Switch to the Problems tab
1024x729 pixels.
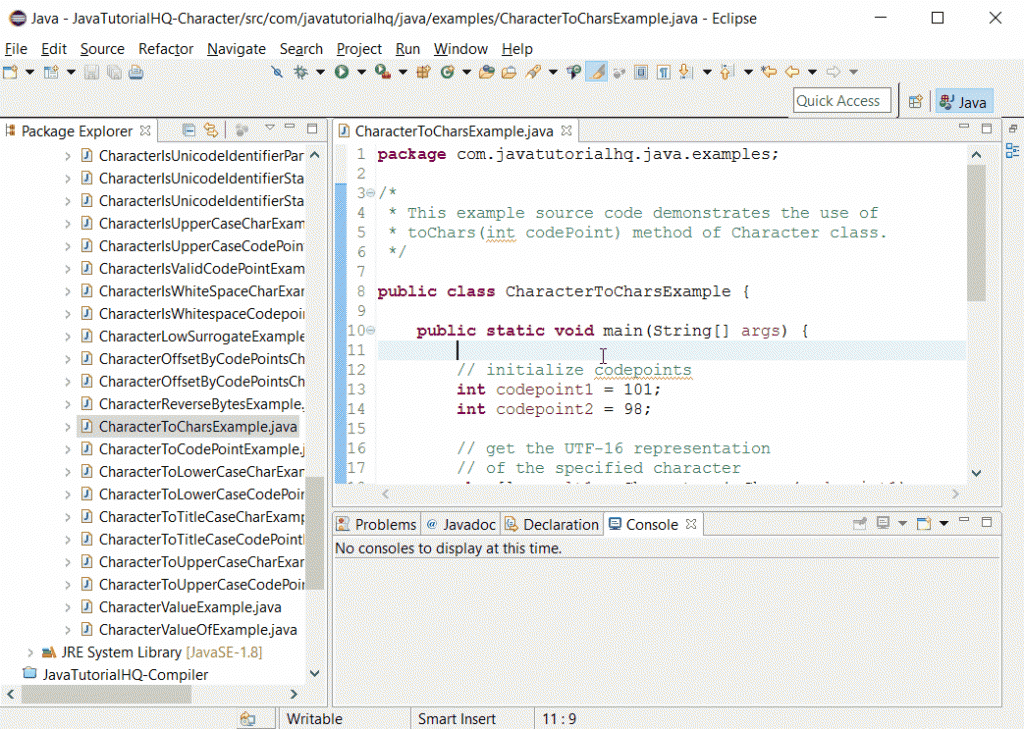[x=376, y=524]
